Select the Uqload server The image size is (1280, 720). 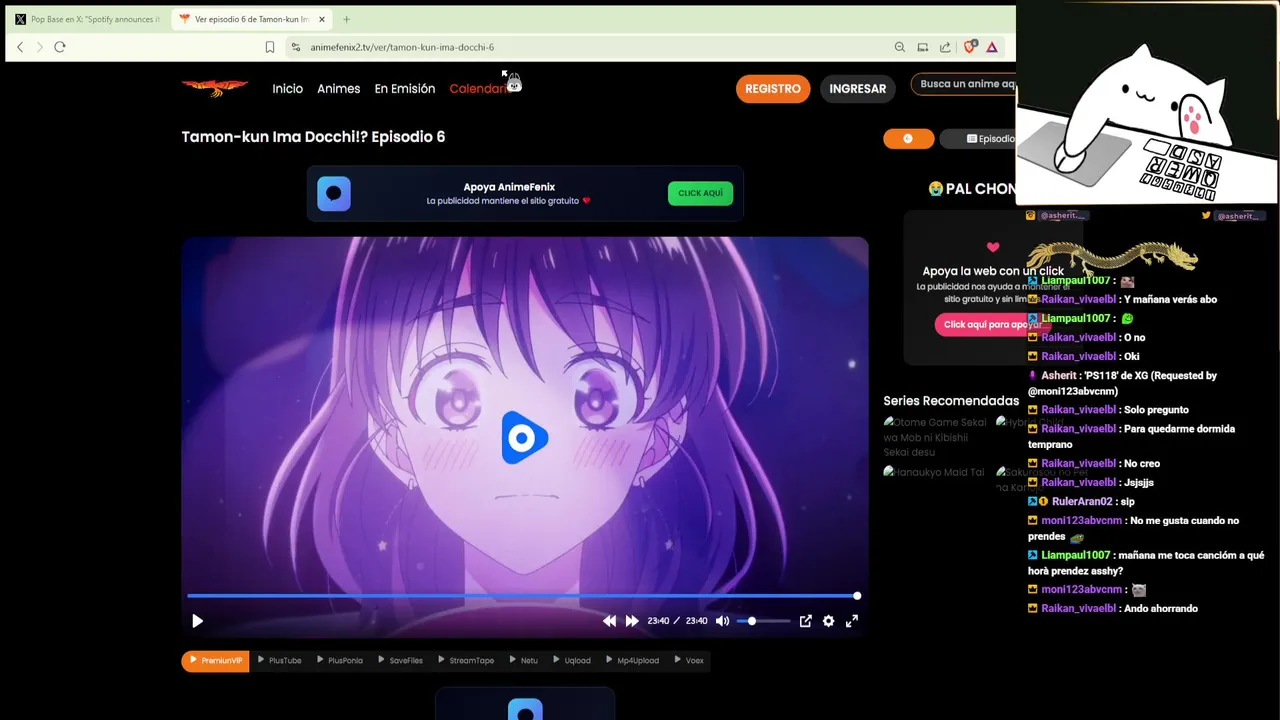coord(571,661)
